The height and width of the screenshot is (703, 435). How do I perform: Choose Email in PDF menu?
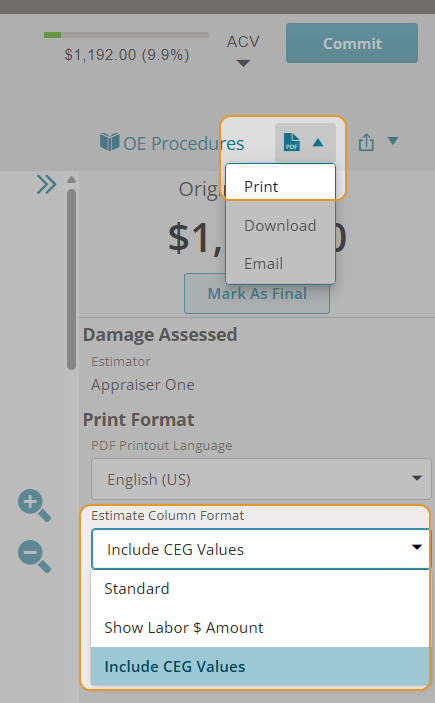click(x=281, y=264)
